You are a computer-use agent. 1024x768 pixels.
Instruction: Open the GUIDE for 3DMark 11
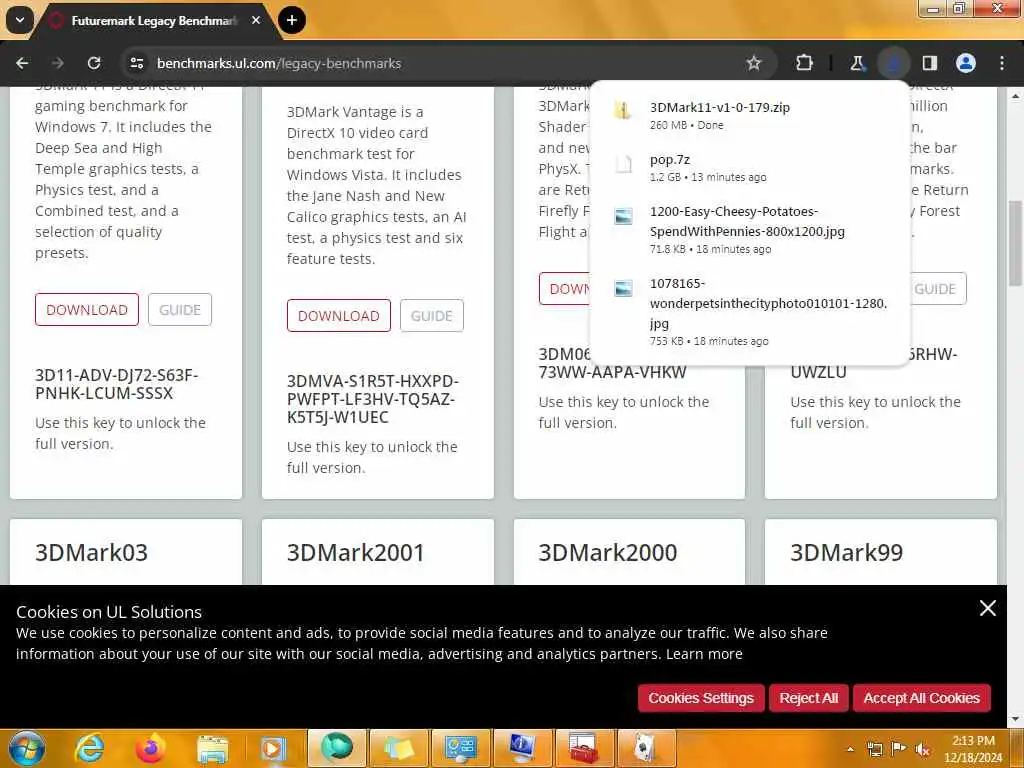(180, 310)
